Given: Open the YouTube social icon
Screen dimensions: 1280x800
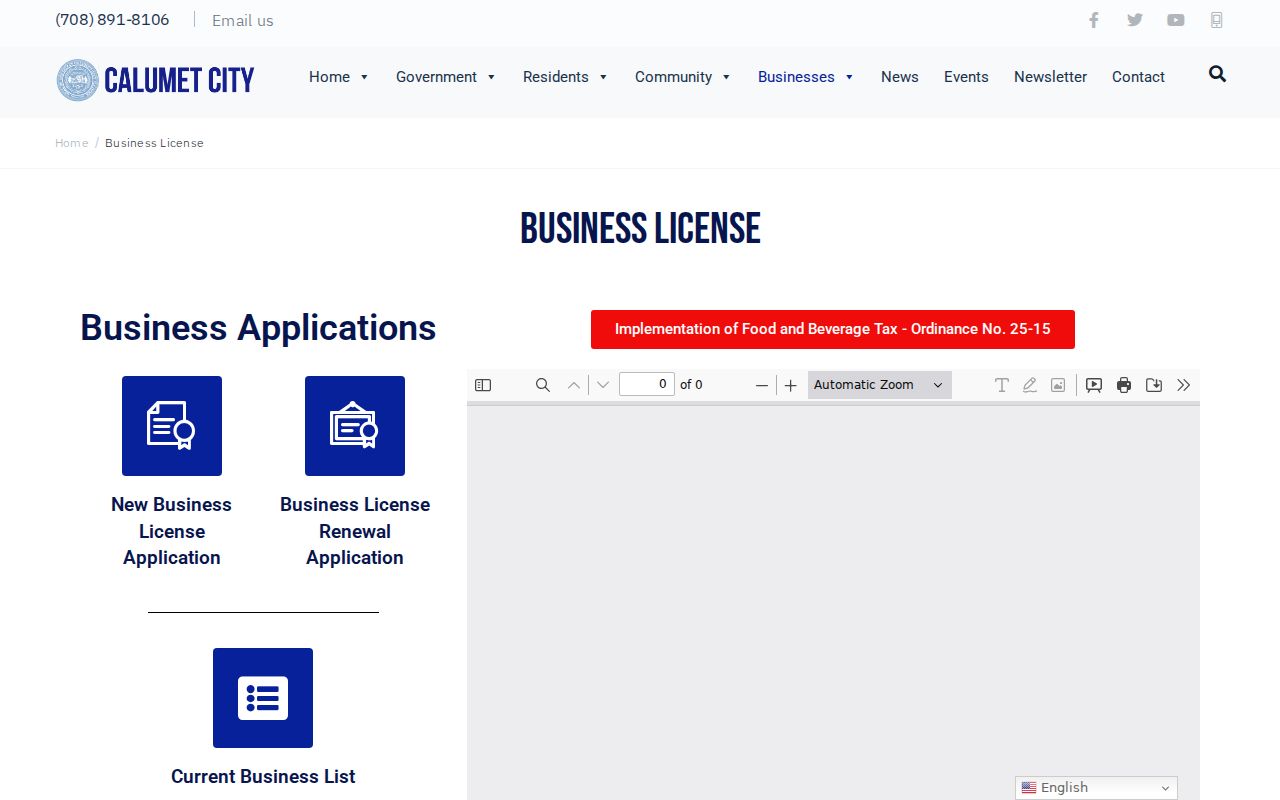Looking at the screenshot, I should [x=1176, y=20].
